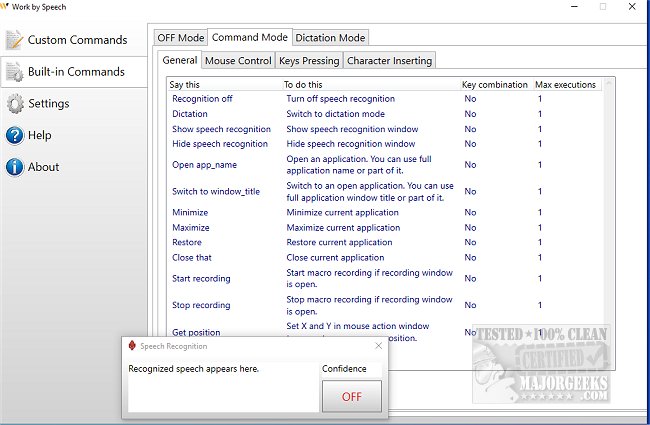The width and height of the screenshot is (650, 425).
Task: Click the Speech Recognition popup microphone icon
Action: 133,346
